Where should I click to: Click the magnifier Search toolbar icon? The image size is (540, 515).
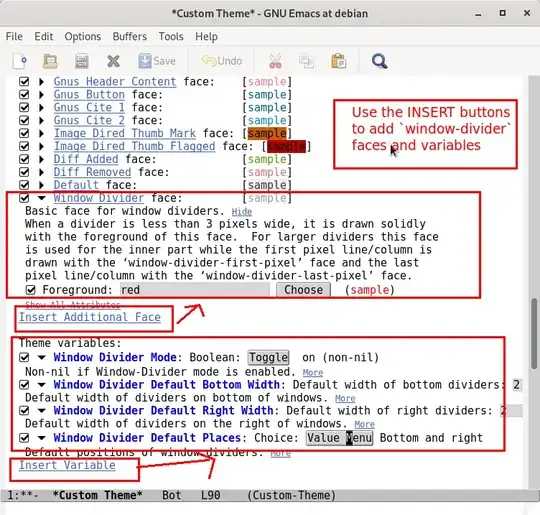[x=380, y=61]
